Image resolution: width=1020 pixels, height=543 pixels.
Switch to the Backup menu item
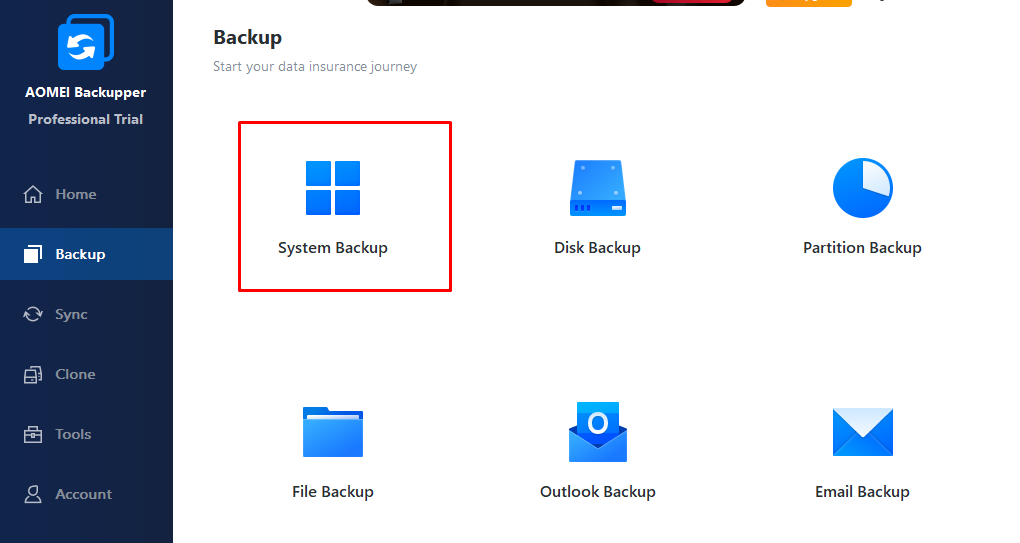coord(87,254)
